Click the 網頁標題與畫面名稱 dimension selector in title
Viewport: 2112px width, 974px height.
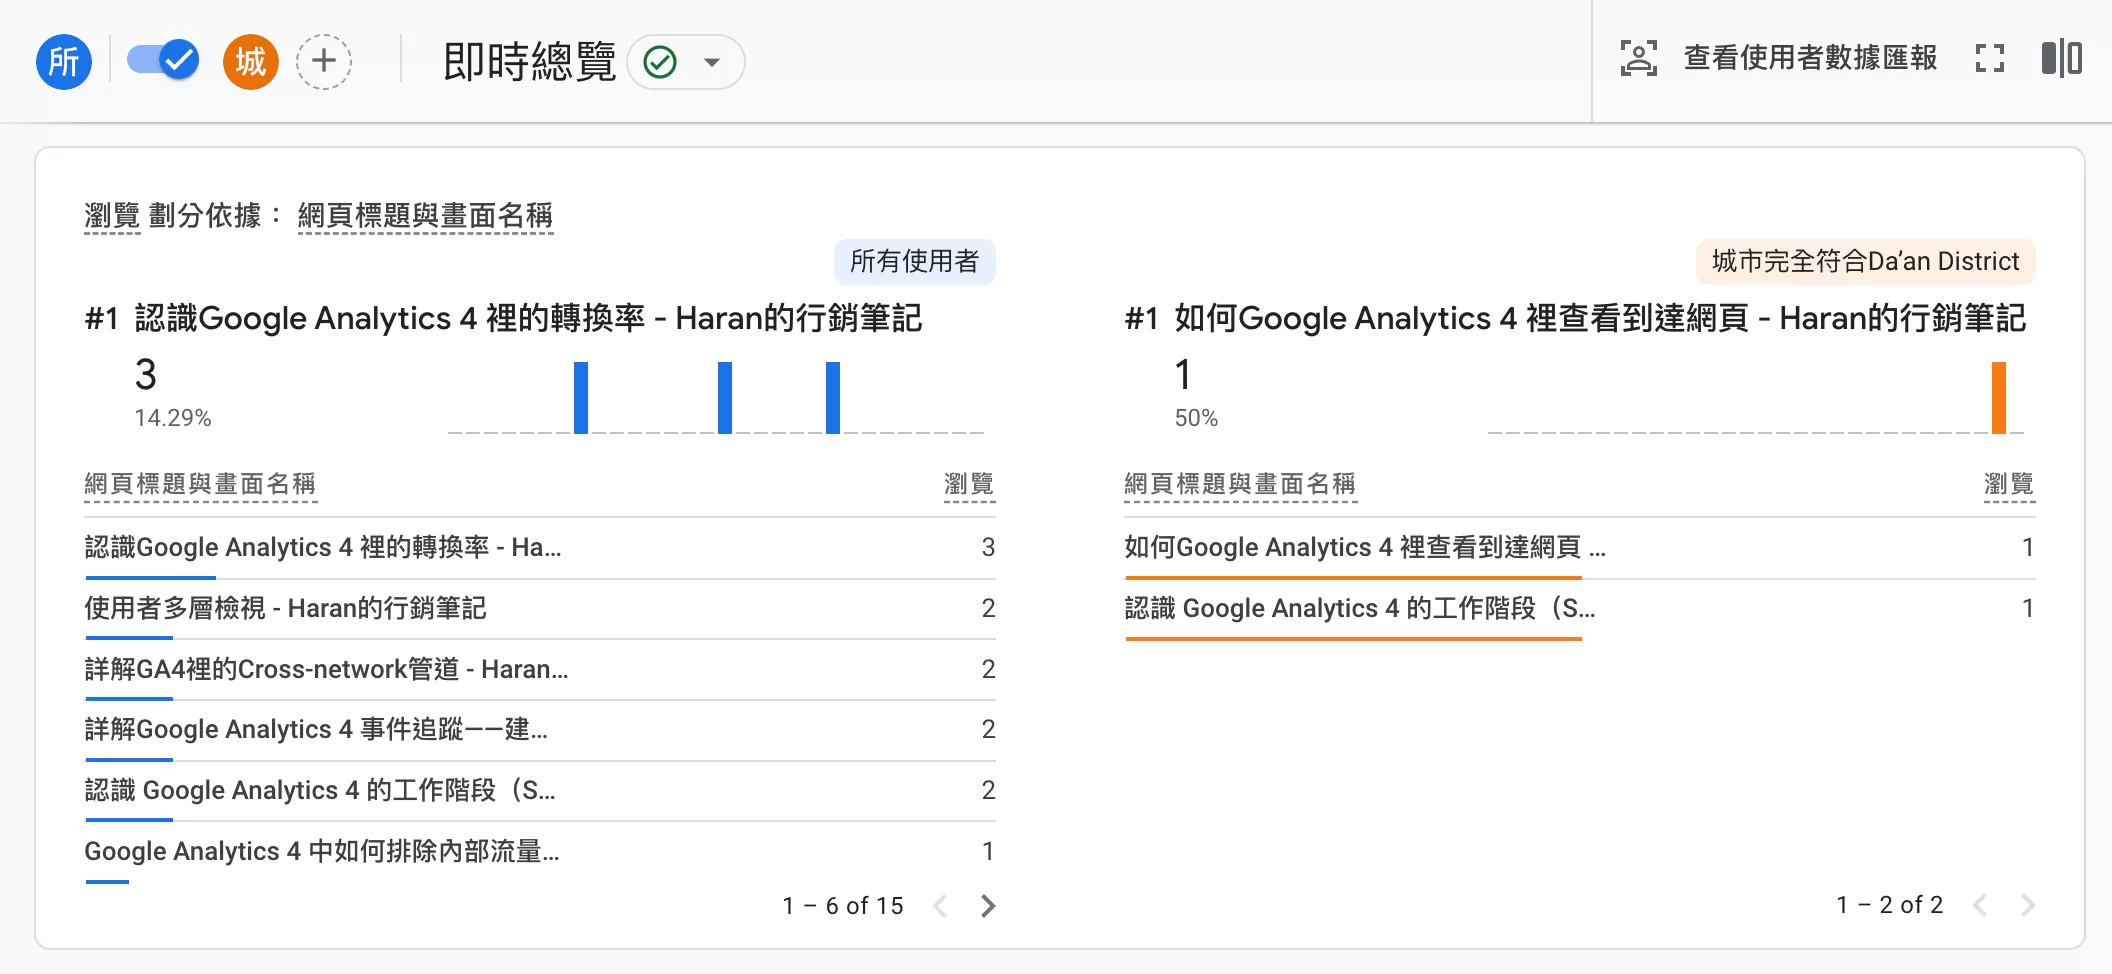(x=425, y=215)
